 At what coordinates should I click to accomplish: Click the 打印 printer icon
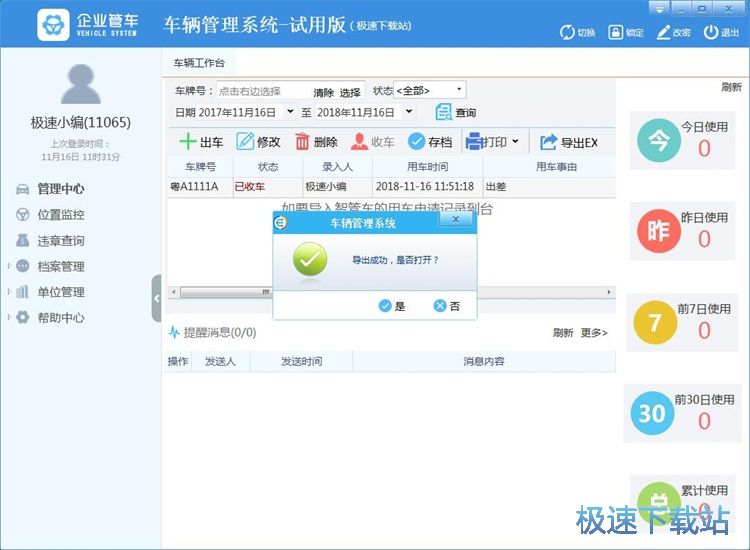tap(474, 142)
